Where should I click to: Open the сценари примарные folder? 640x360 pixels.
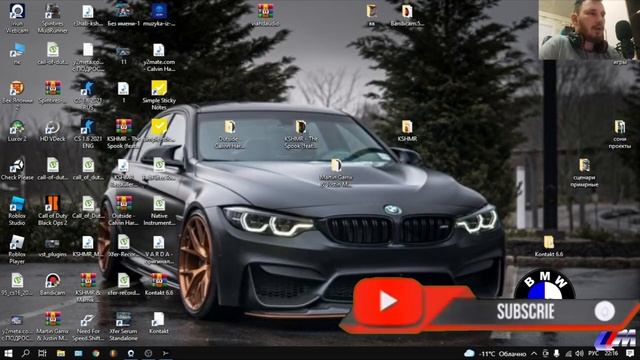coord(584,173)
